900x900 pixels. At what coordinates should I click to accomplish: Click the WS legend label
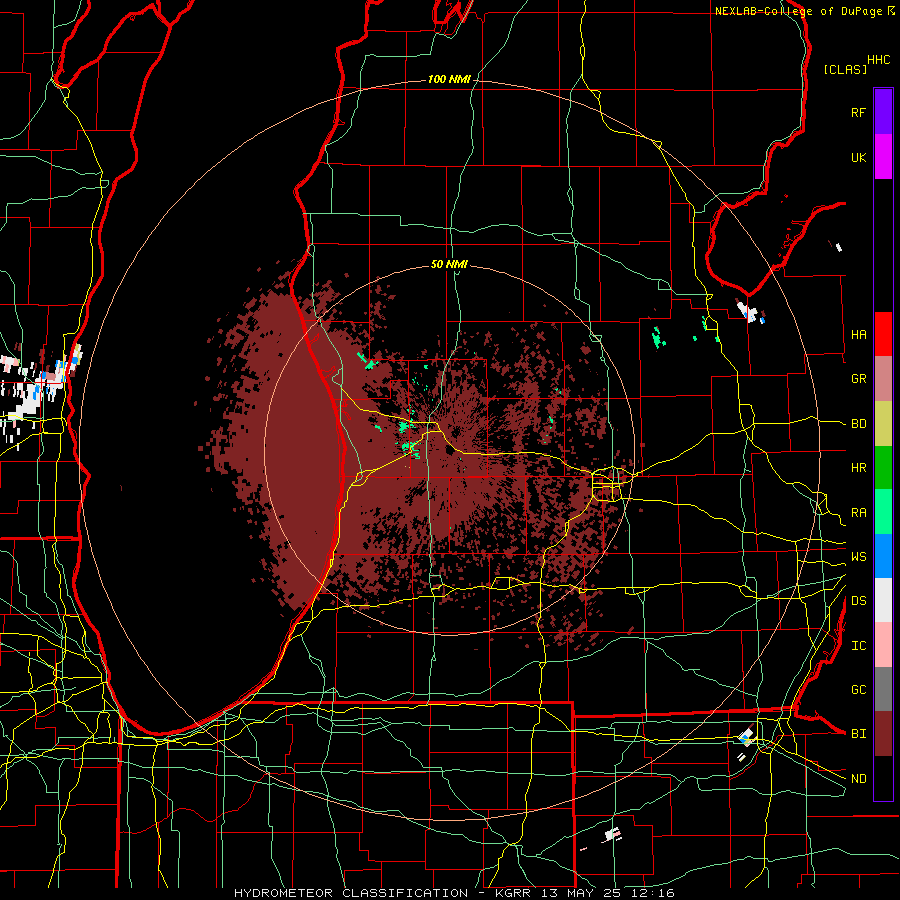(858, 557)
